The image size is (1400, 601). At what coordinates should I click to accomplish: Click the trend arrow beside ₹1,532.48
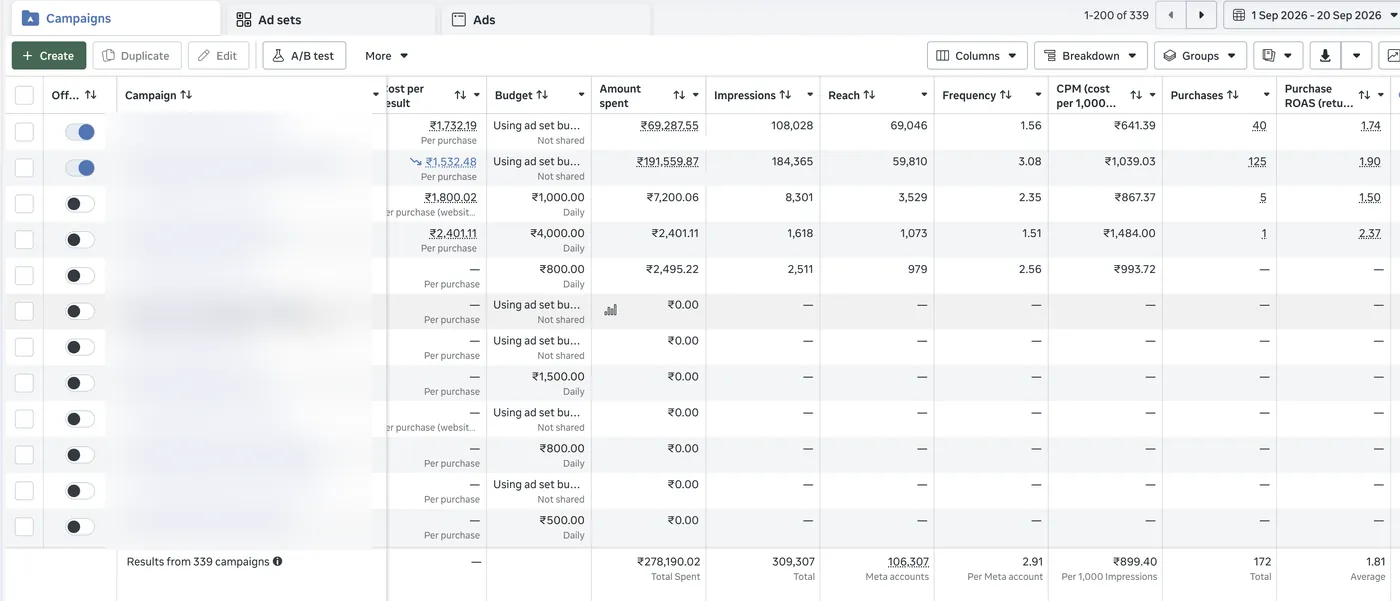click(x=416, y=161)
